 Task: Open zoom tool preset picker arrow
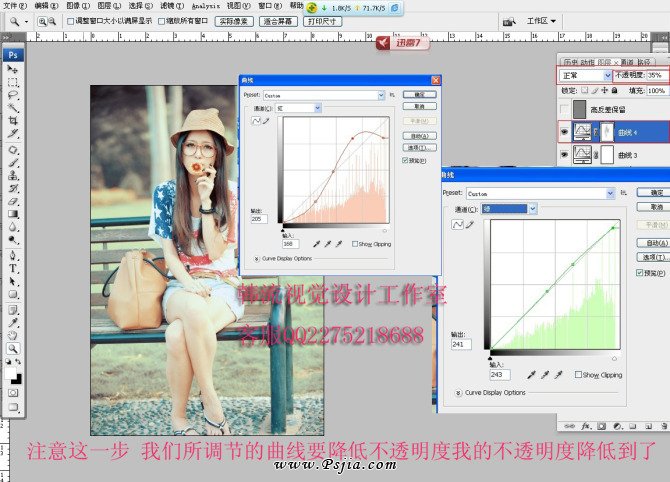[x=26, y=21]
